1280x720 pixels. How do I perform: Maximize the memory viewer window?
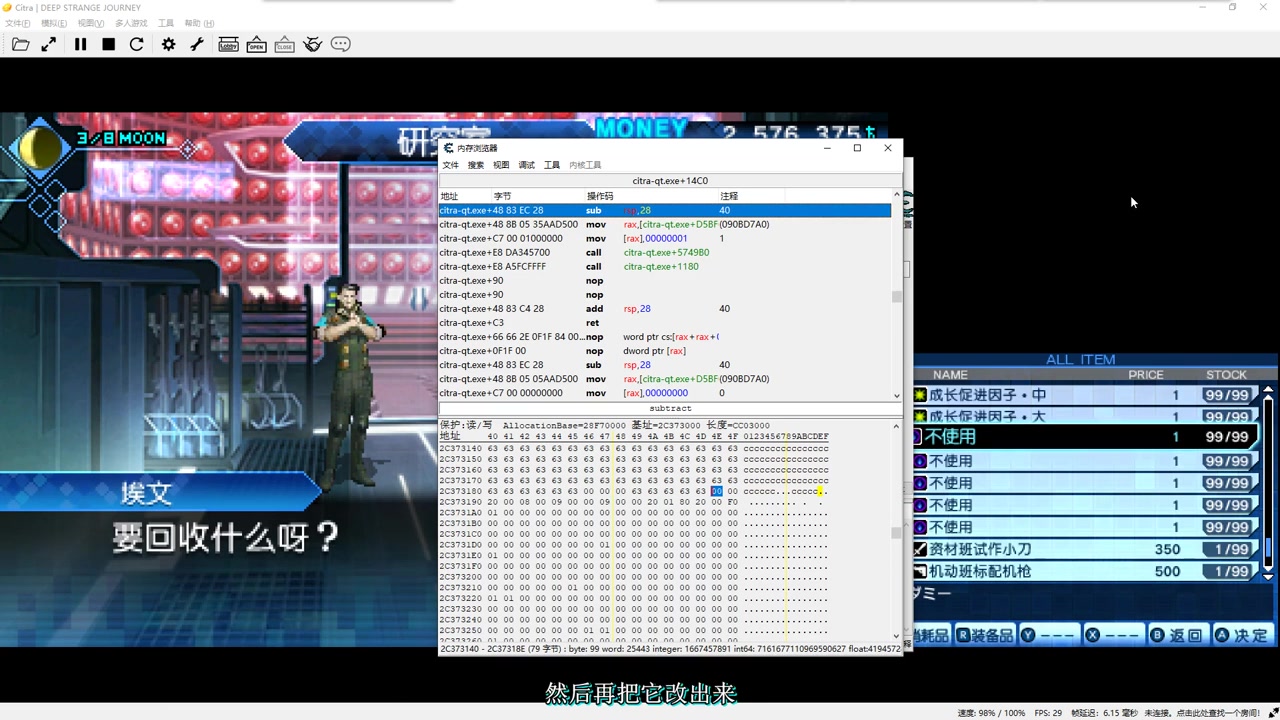(x=857, y=148)
